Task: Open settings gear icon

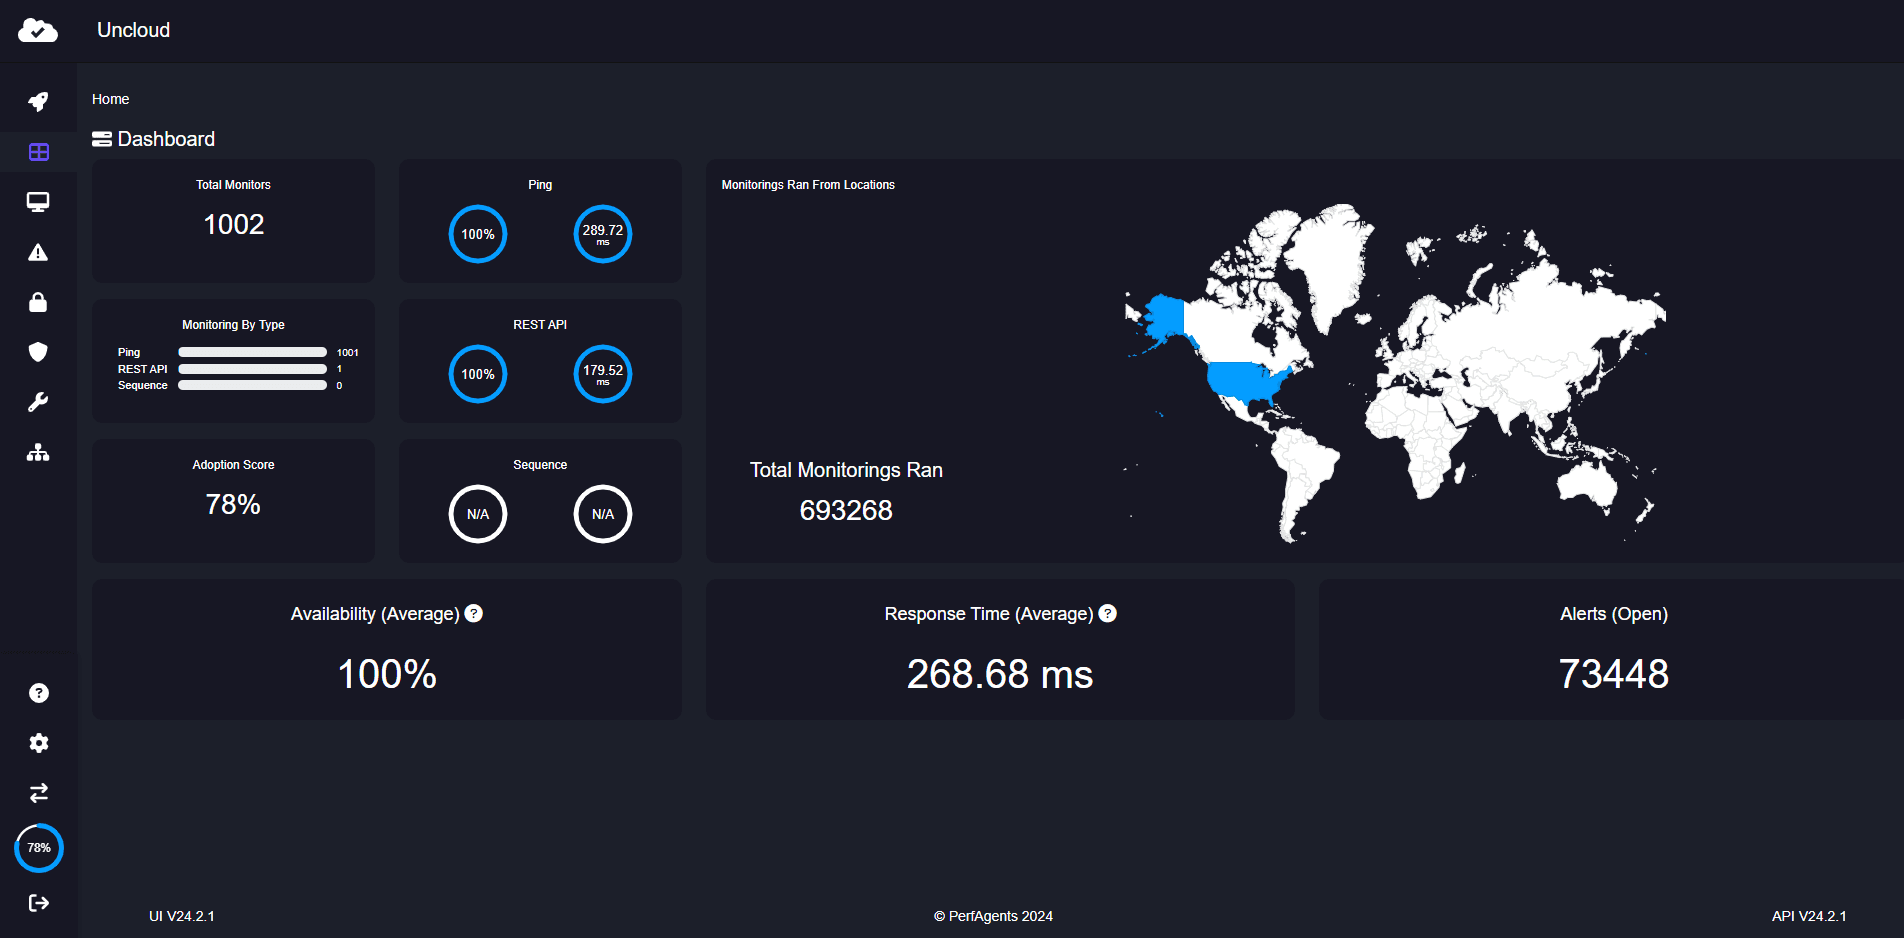Action: (39, 743)
